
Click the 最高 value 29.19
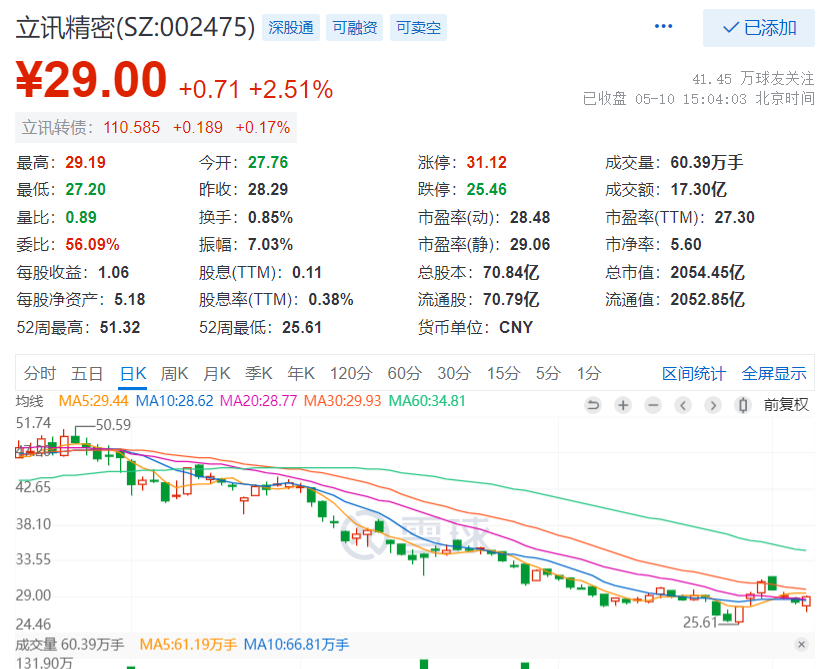[85, 163]
